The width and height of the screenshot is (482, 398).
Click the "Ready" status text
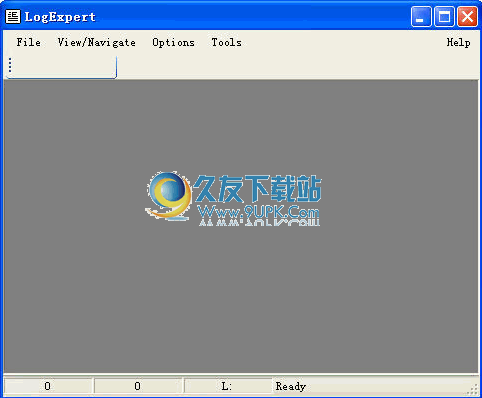[291, 386]
